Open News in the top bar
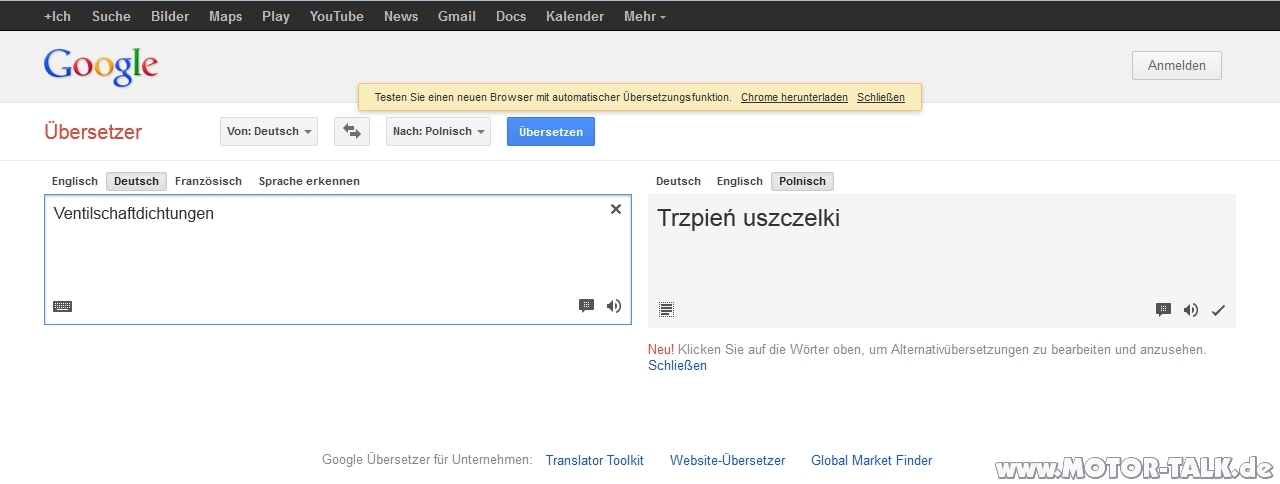Screen dimensions: 1280x484 tap(401, 16)
